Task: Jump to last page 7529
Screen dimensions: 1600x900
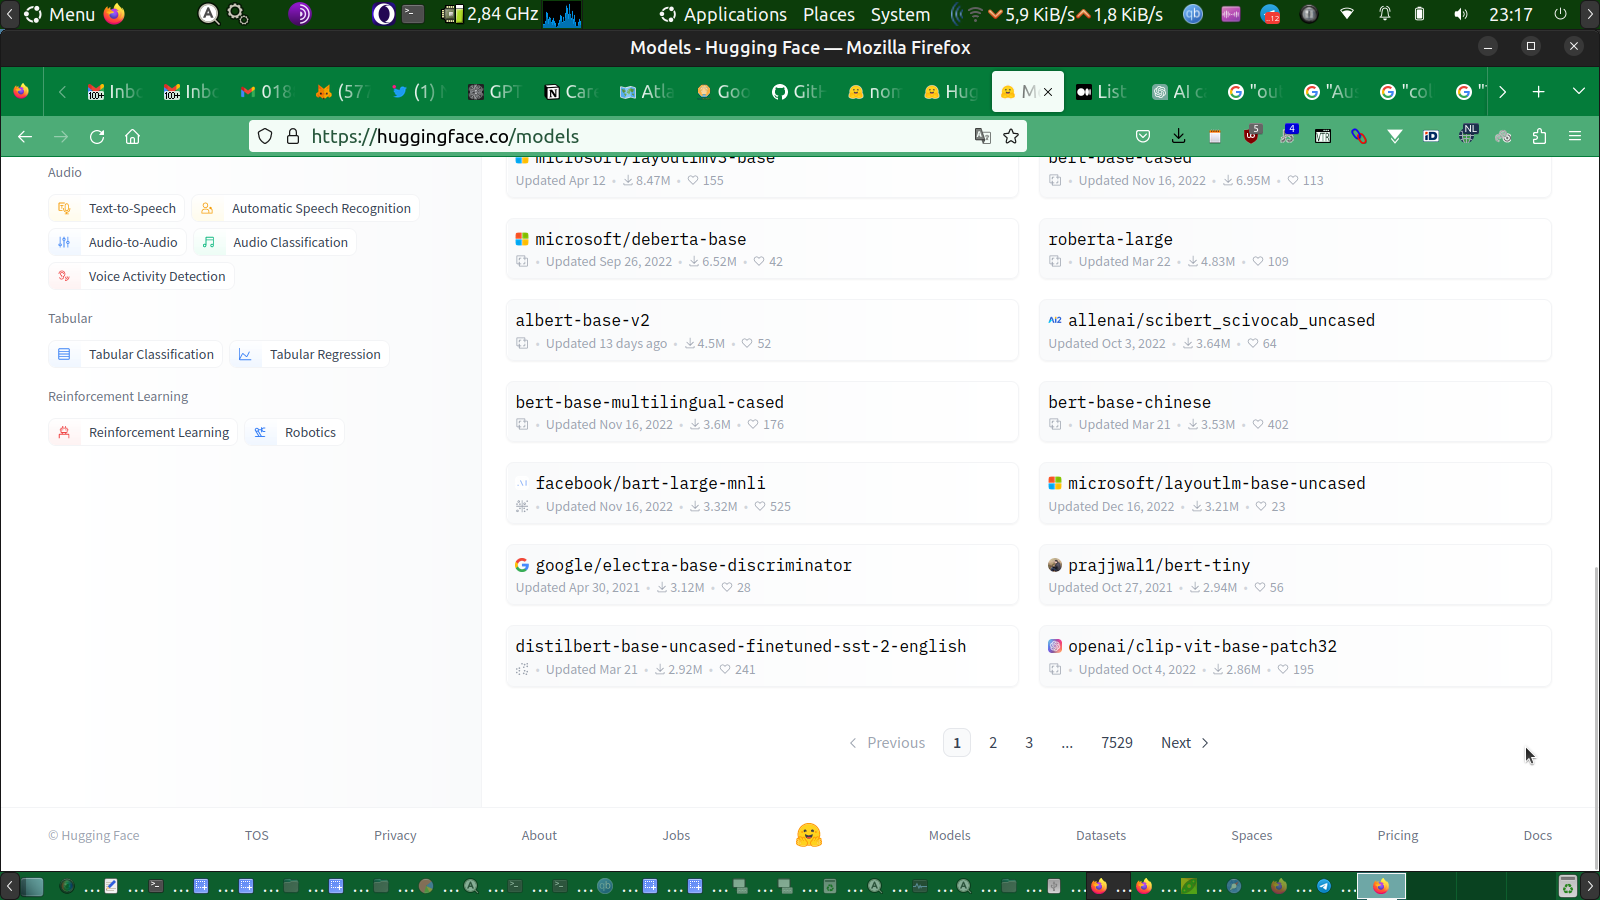Action: pos(1117,743)
